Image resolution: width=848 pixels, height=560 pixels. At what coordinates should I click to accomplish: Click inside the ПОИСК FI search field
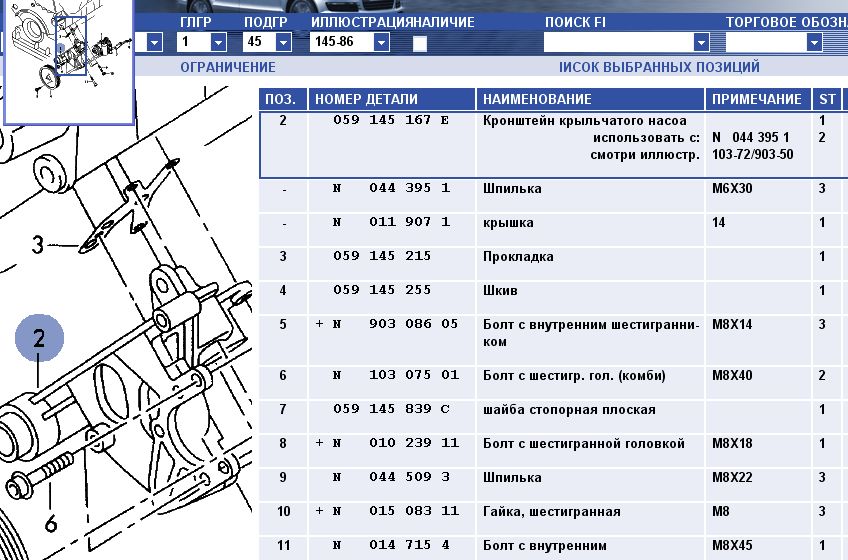(618, 42)
